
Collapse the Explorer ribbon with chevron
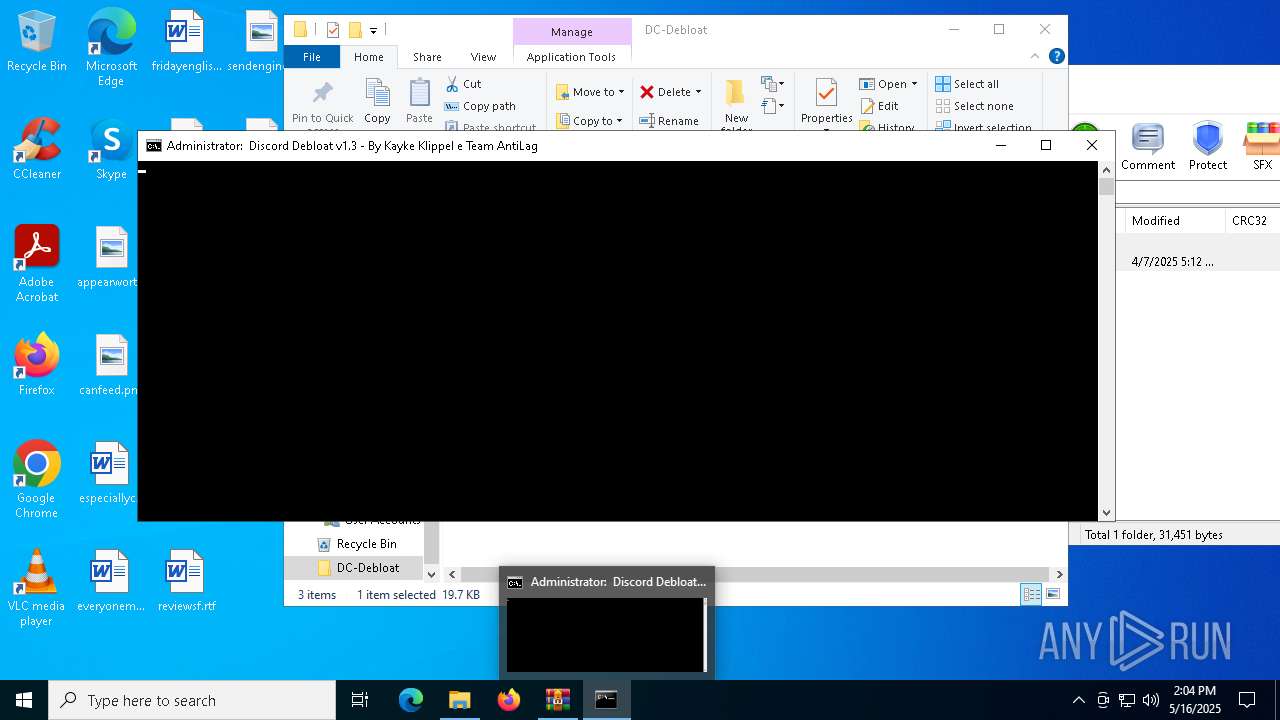(1035, 57)
